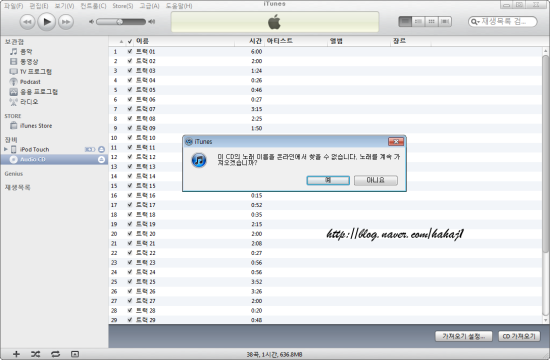This screenshot has height=360, width=550.
Task: Toggle shuffle playback
Action: (x=35, y=354)
